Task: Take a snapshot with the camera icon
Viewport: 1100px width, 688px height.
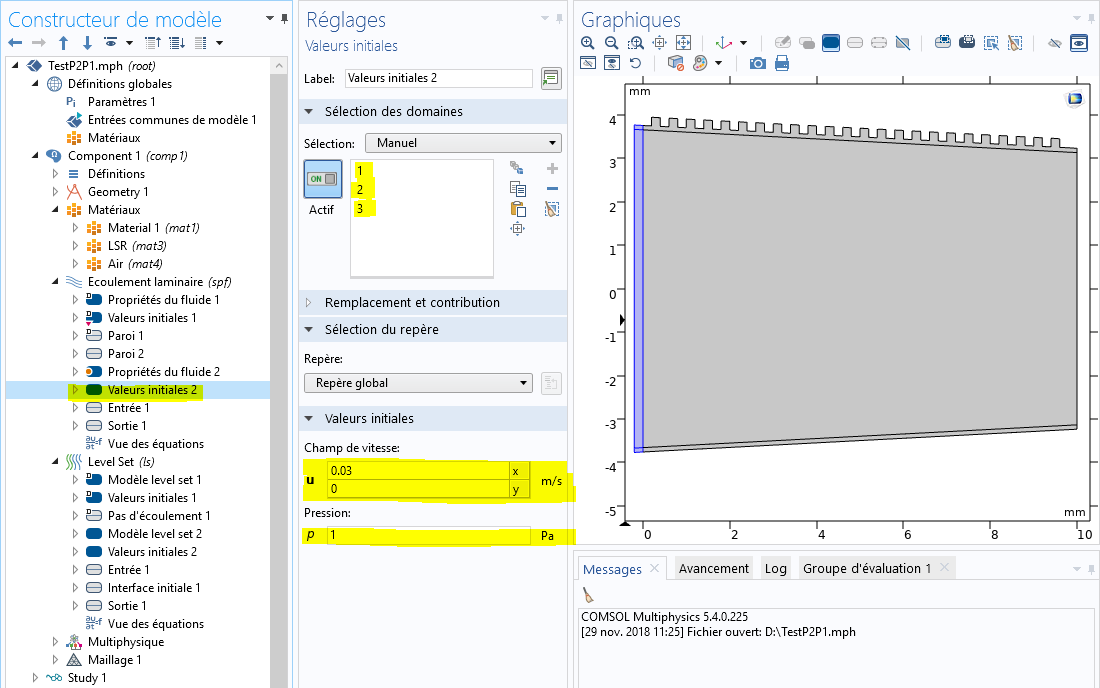Action: [758, 63]
